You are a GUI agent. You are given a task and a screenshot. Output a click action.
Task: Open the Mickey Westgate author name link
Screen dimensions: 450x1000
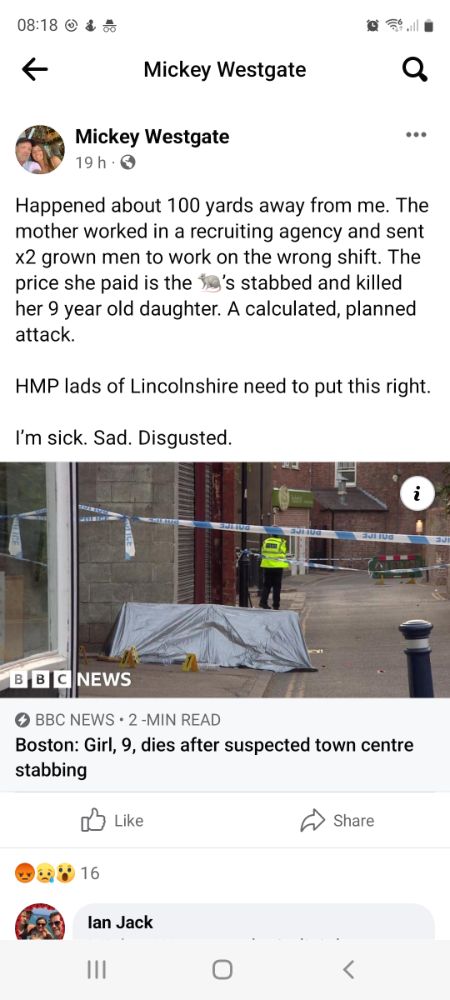[x=152, y=136]
